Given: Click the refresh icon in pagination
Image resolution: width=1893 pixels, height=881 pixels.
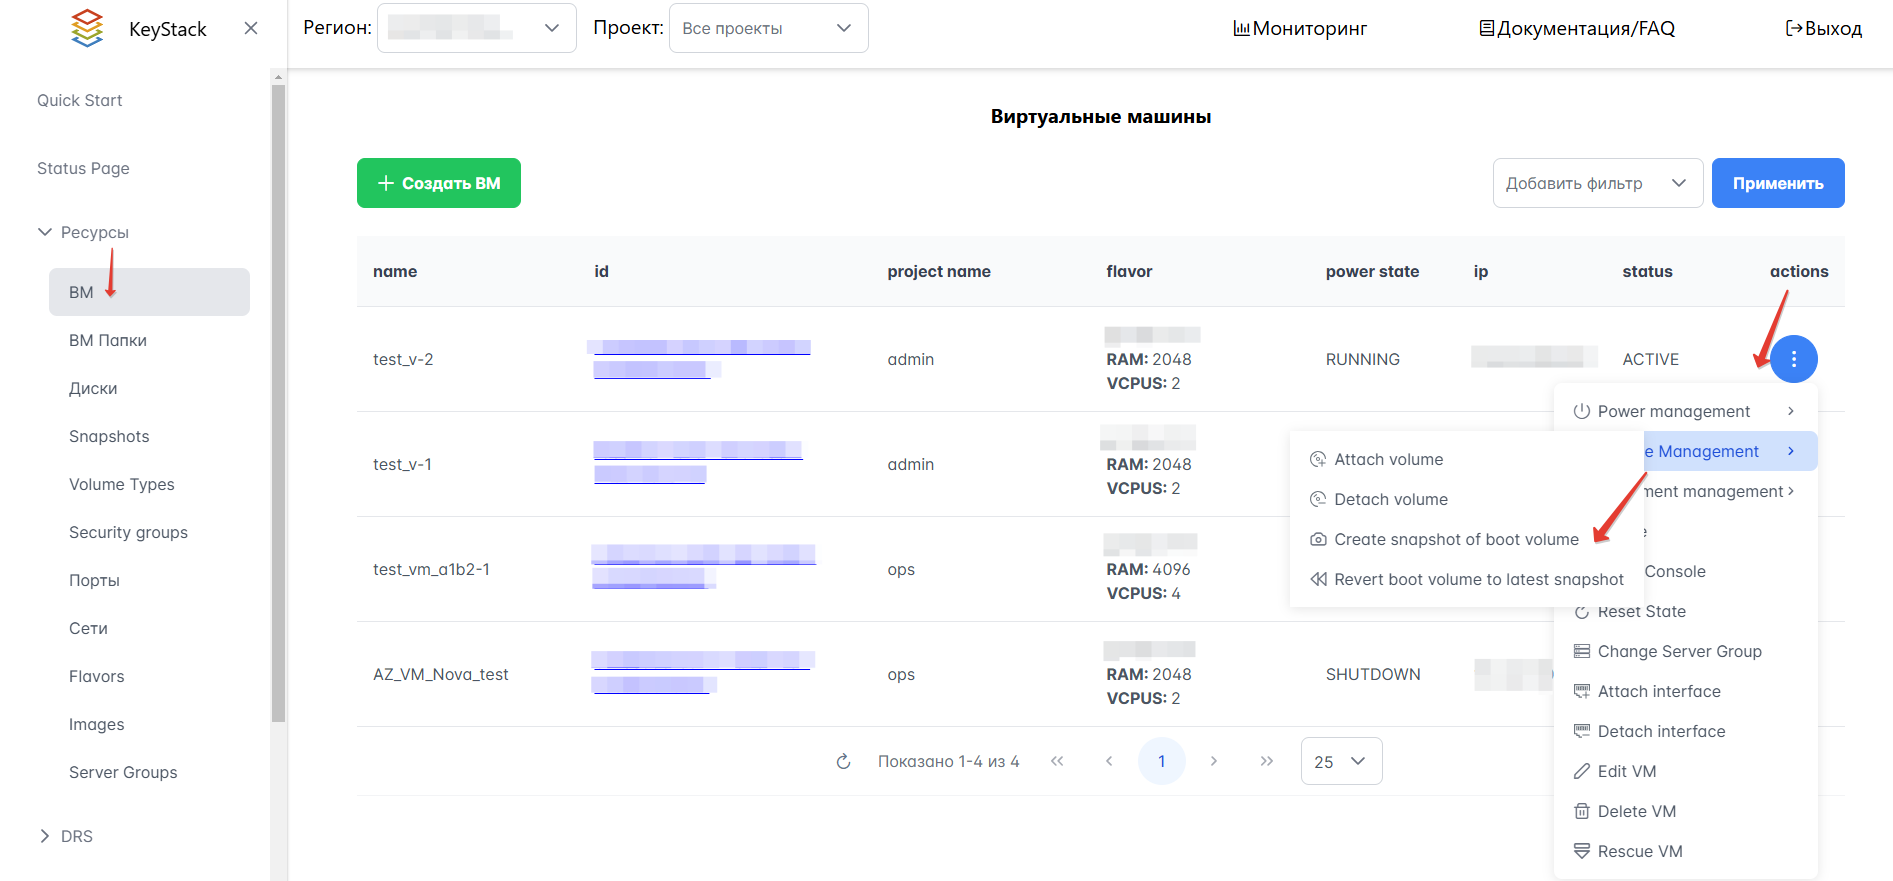Looking at the screenshot, I should 843,762.
